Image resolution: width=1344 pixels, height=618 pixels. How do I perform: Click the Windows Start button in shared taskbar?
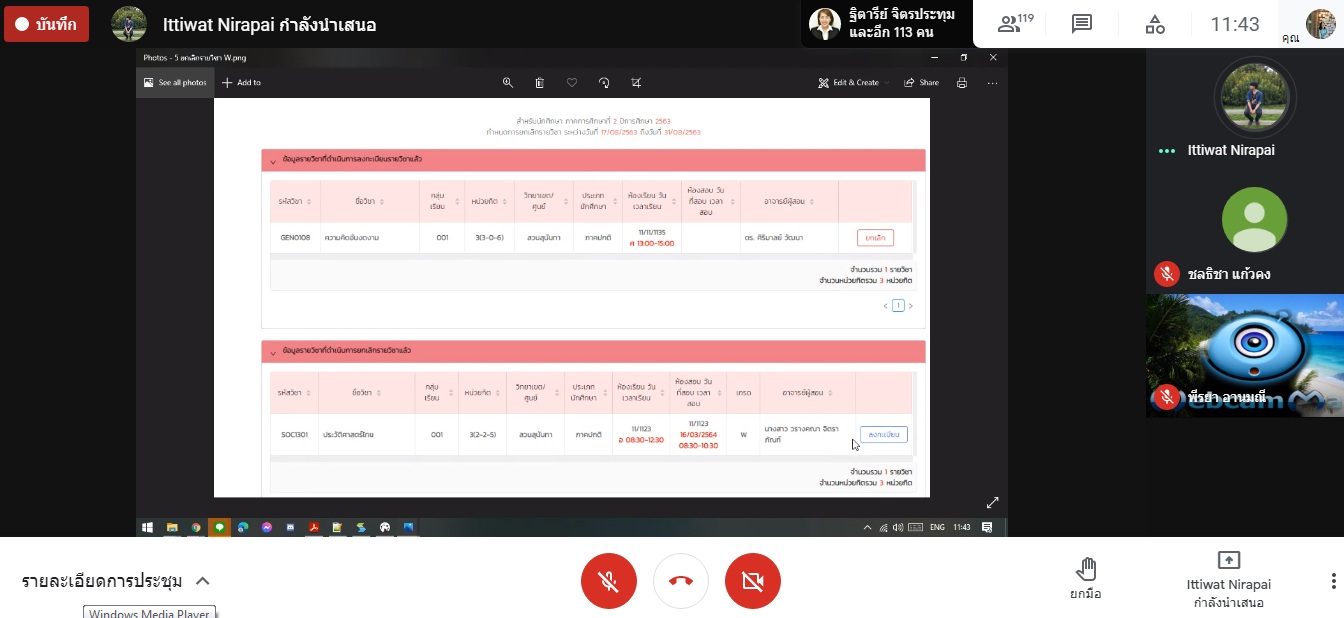click(148, 527)
